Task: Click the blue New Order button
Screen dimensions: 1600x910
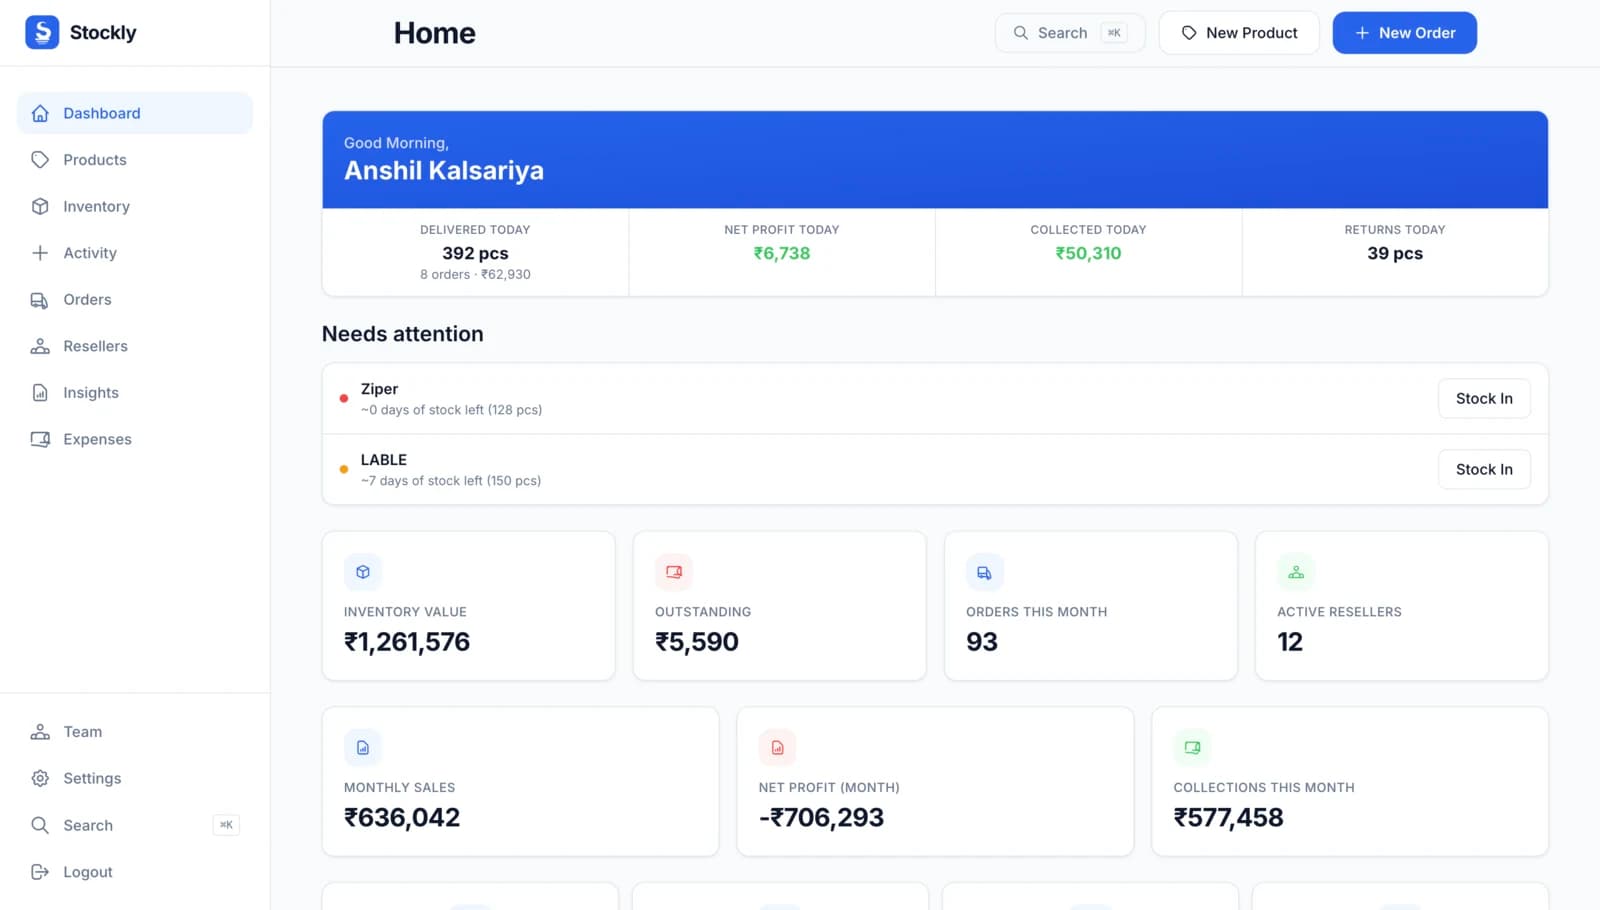Action: (x=1404, y=33)
